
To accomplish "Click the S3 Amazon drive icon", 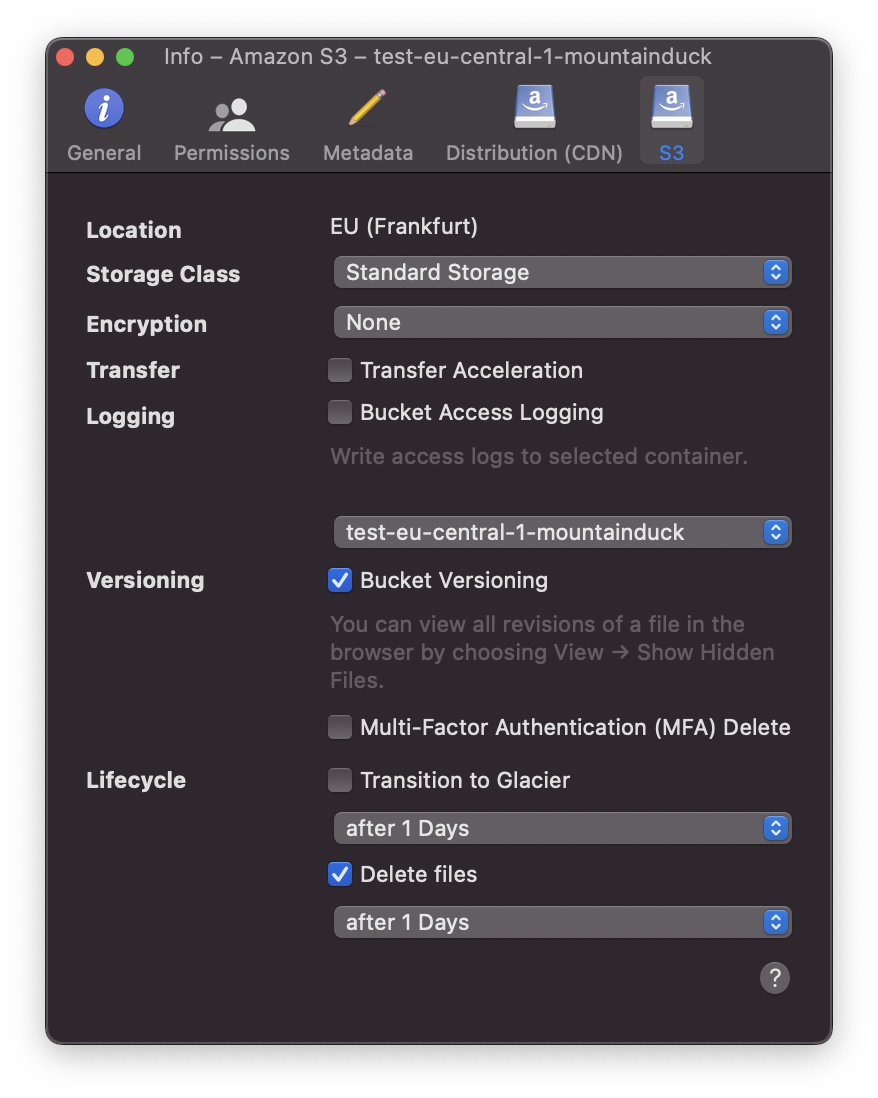I will click(671, 107).
